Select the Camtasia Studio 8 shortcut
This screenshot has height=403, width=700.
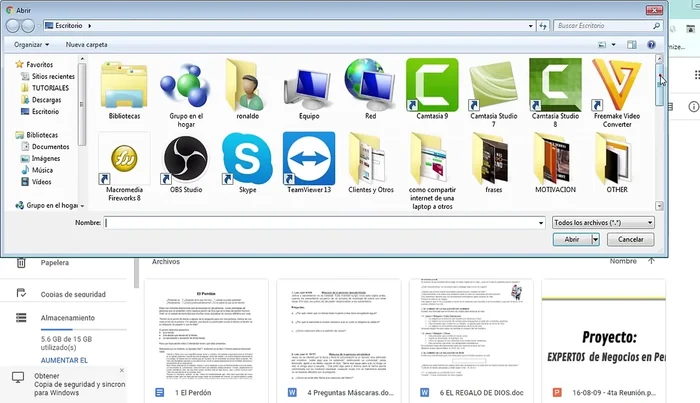[x=555, y=85]
